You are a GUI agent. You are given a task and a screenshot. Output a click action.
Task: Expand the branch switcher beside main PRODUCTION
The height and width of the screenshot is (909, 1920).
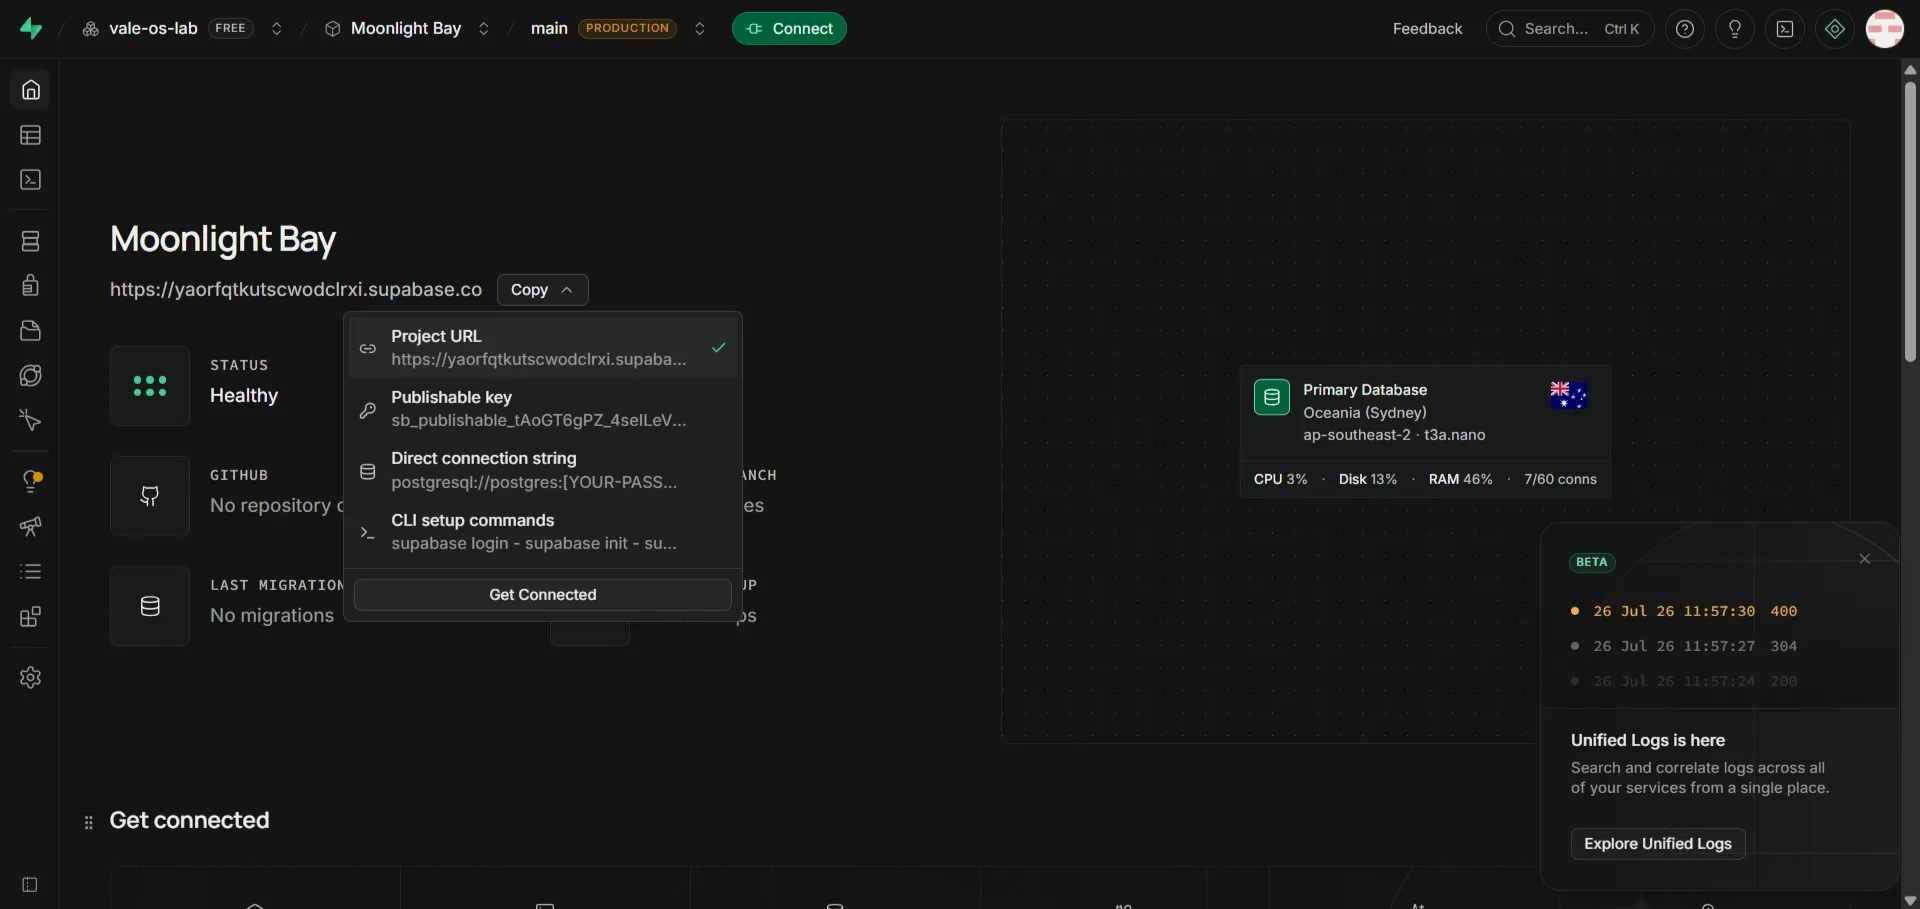pos(700,29)
